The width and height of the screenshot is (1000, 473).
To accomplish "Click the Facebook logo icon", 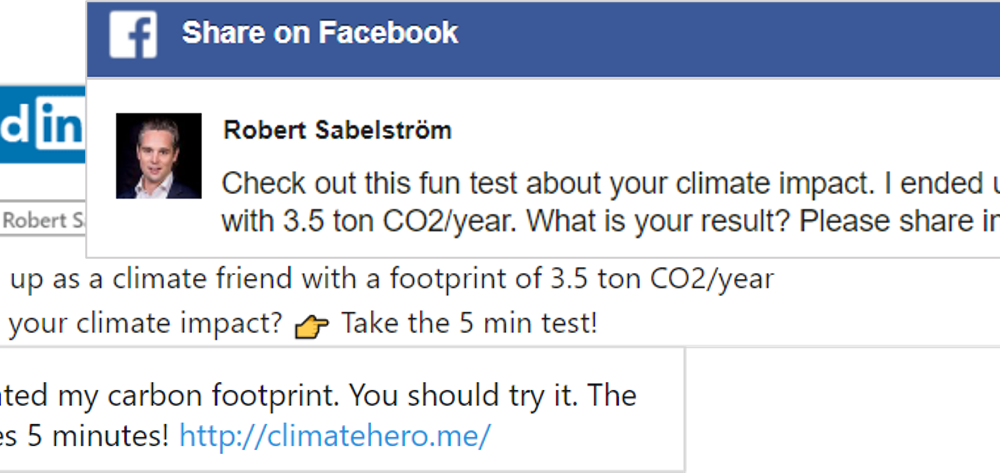I will (x=133, y=35).
